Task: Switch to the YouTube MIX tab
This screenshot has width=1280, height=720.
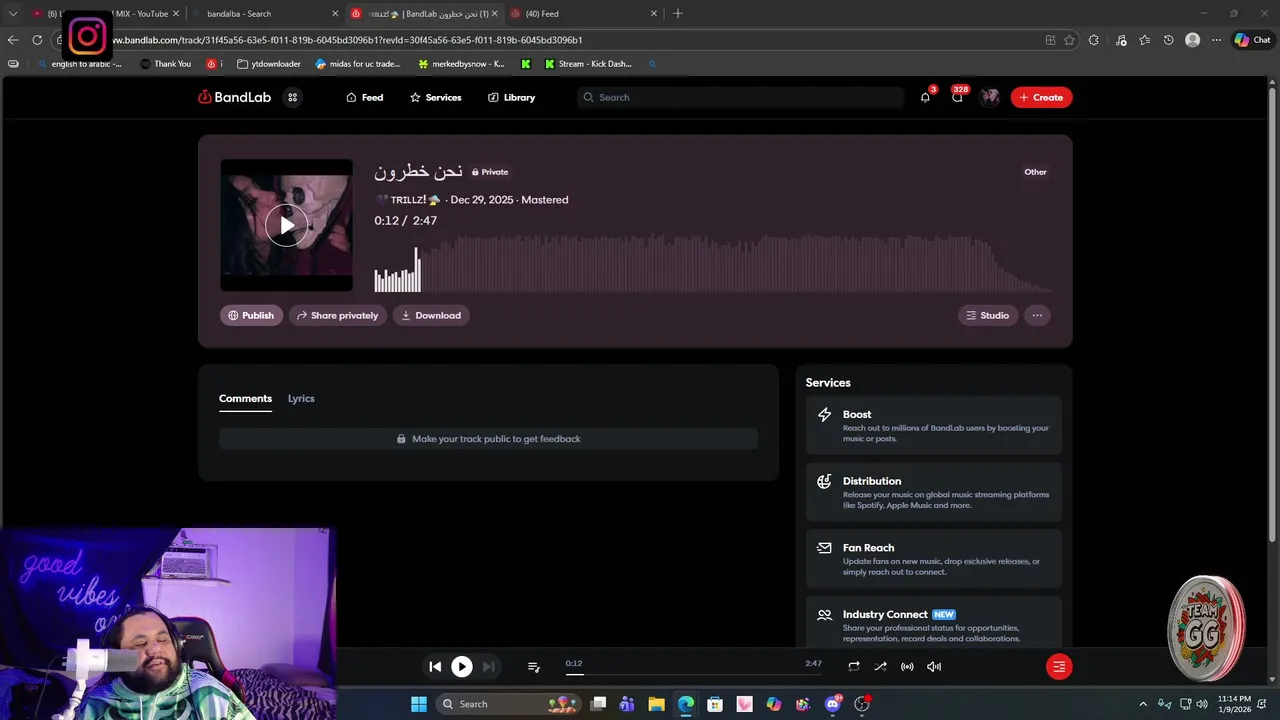Action: tap(108, 14)
